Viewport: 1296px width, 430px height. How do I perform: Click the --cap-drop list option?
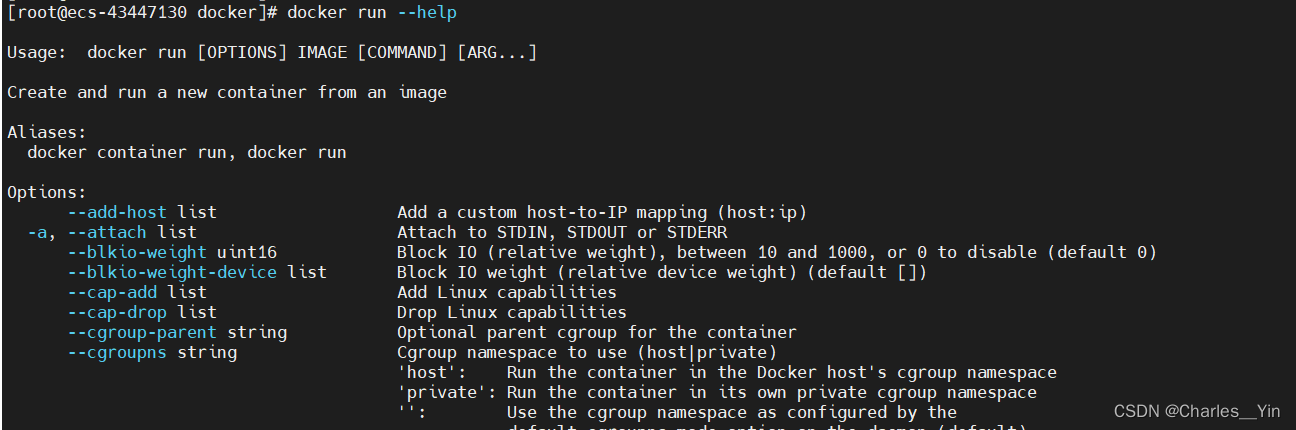[x=142, y=312]
